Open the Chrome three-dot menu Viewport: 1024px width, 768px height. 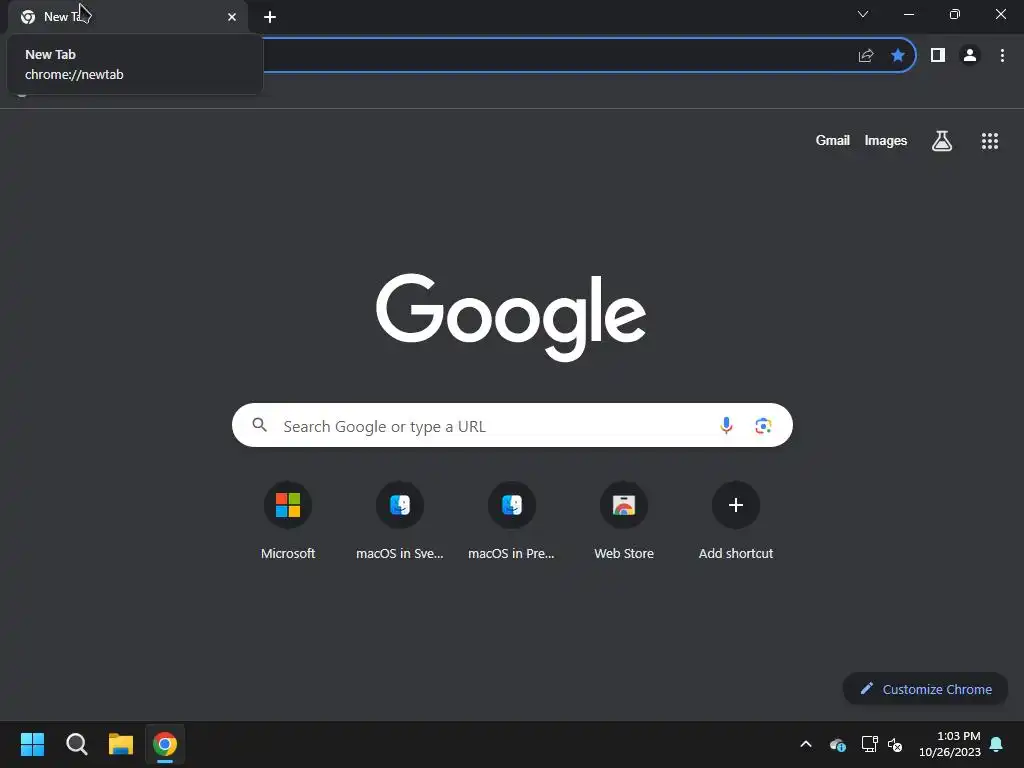[x=1002, y=56]
